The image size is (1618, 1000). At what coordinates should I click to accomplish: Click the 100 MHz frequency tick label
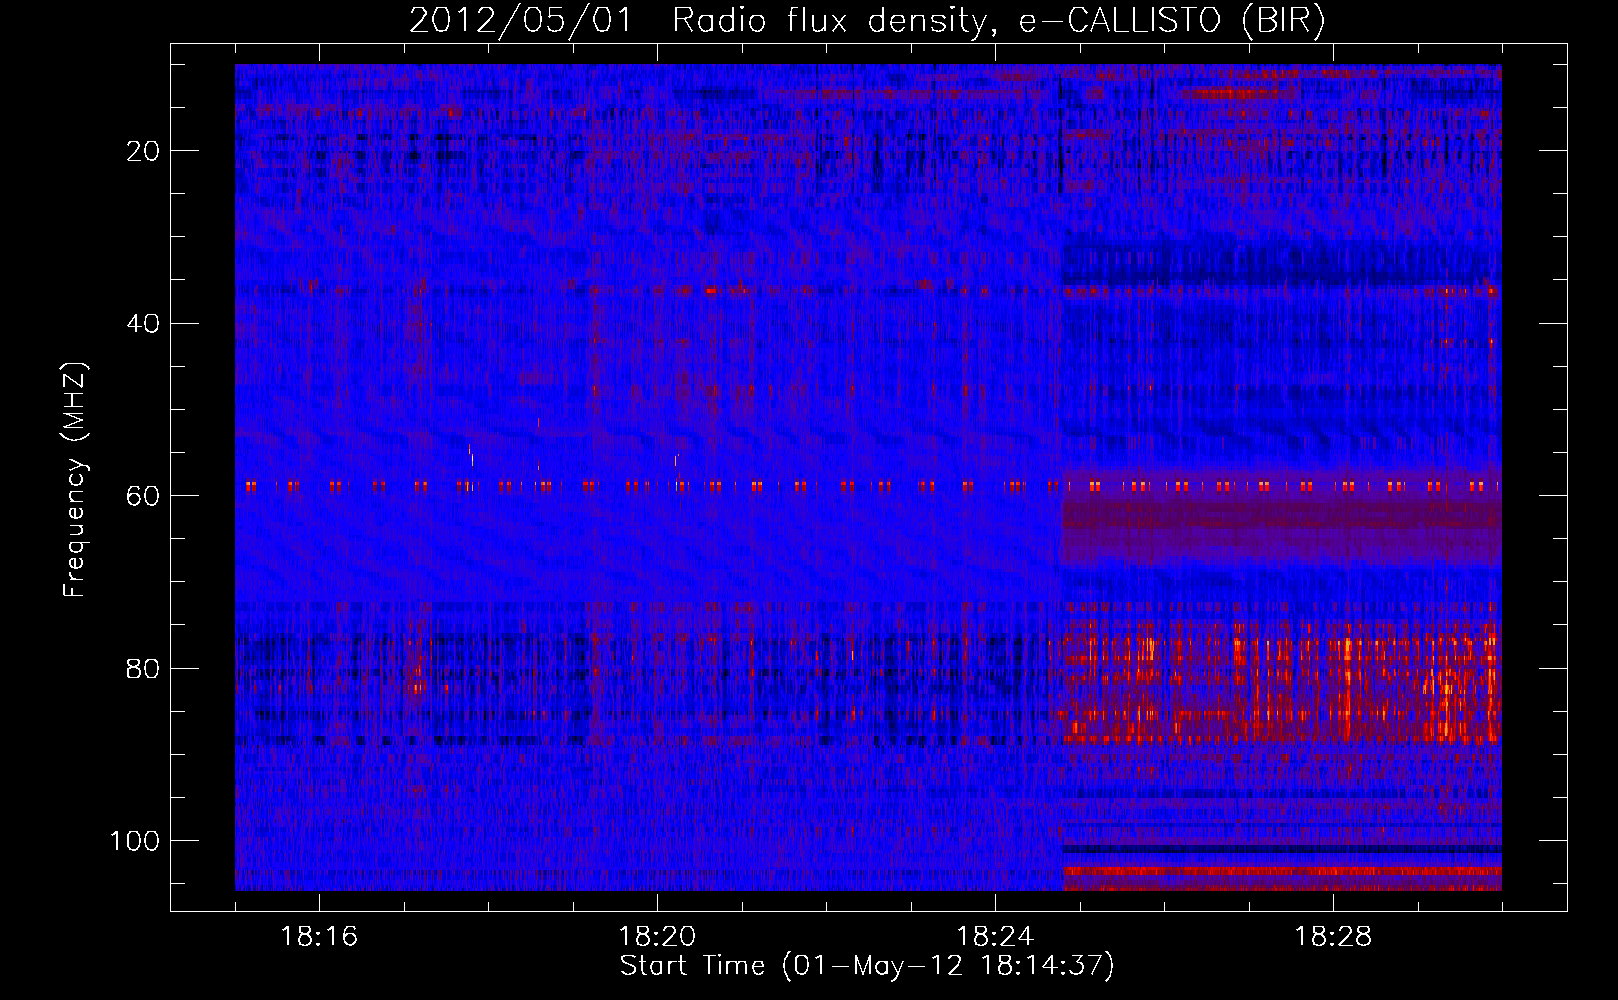(135, 840)
